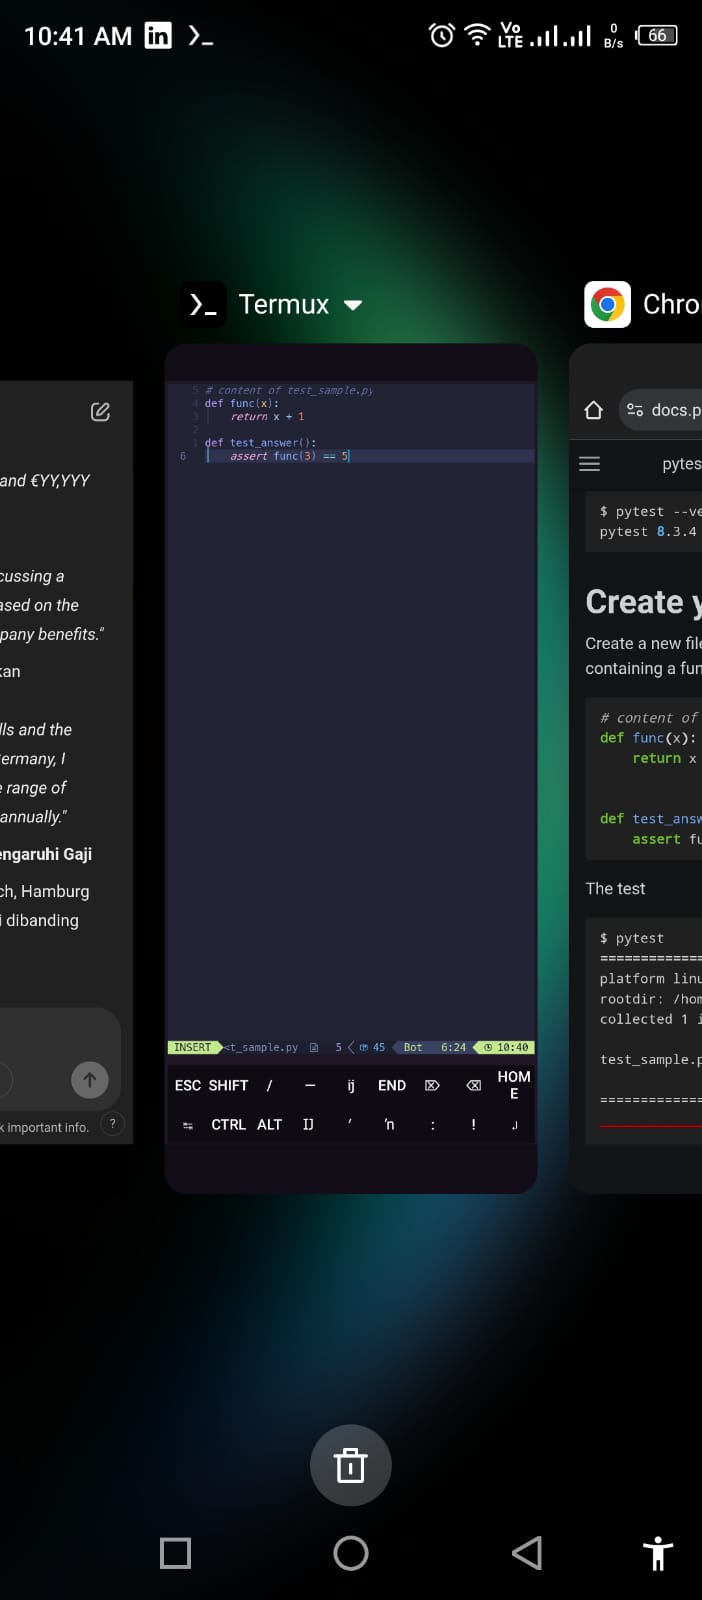The image size is (702, 1600).
Task: Tap the colon key in Termux extra keys
Action: coord(433,1125)
